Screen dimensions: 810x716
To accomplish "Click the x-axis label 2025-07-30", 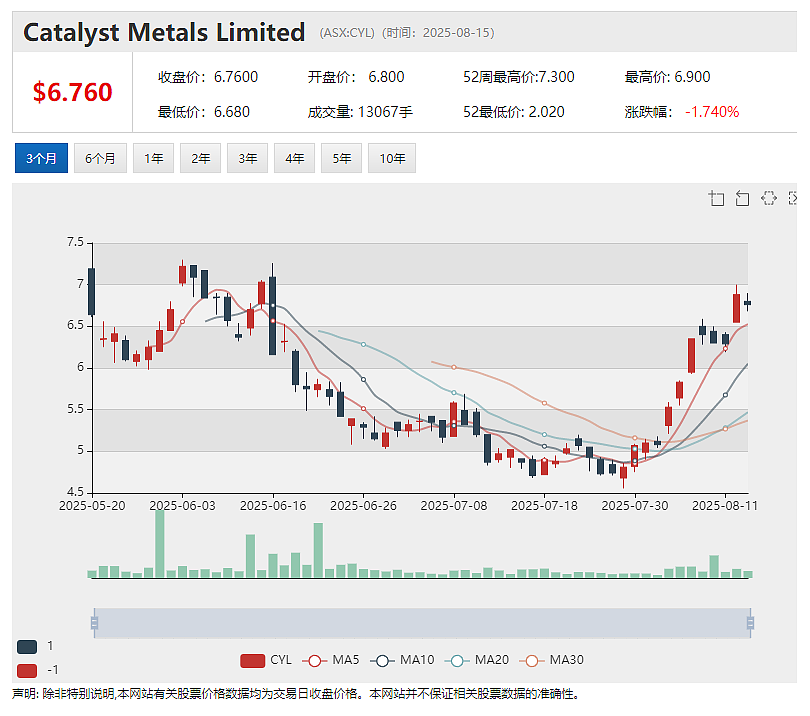I will [634, 505].
